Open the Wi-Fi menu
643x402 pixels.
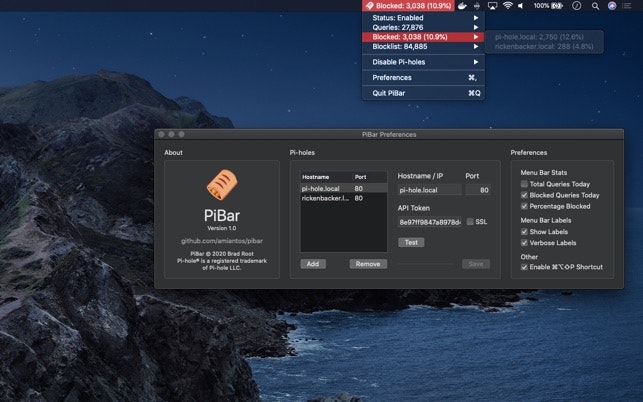click(x=508, y=6)
